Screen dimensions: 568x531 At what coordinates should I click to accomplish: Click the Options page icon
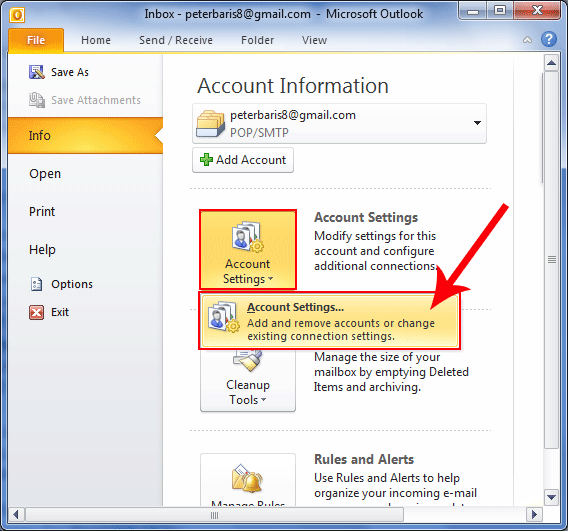[x=36, y=284]
